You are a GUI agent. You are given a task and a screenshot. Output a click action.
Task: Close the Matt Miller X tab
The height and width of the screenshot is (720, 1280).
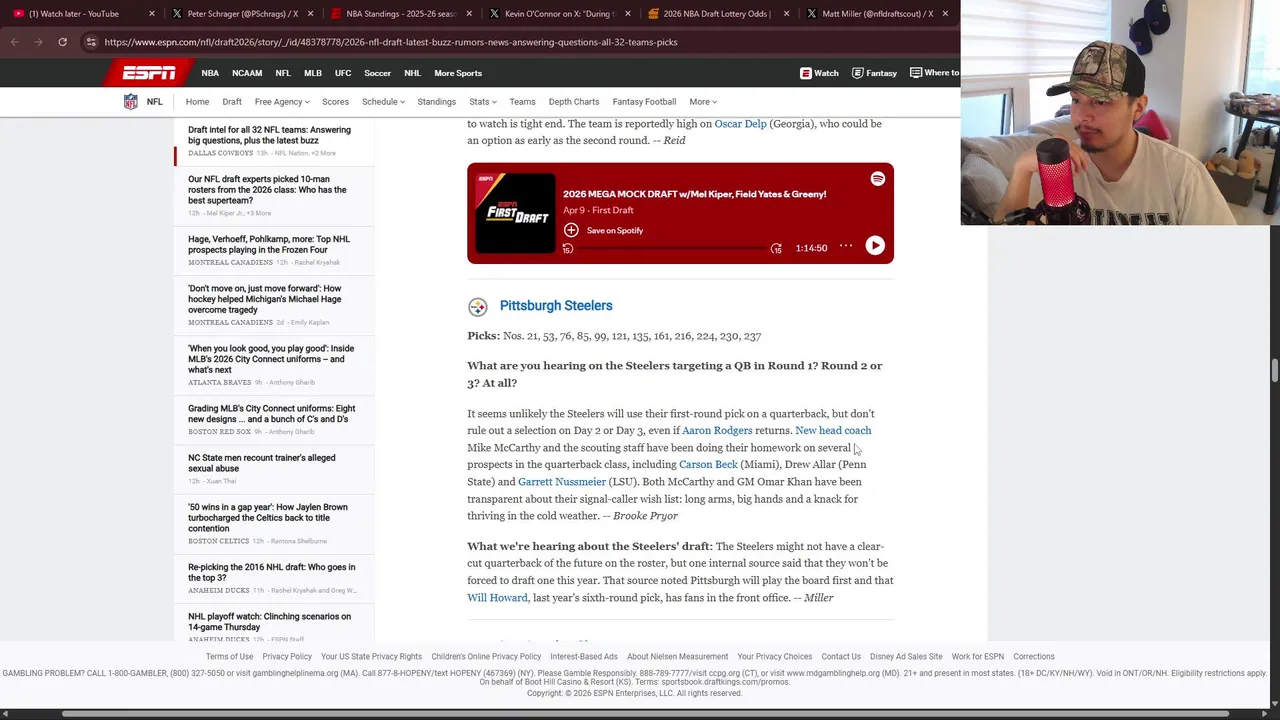944,14
